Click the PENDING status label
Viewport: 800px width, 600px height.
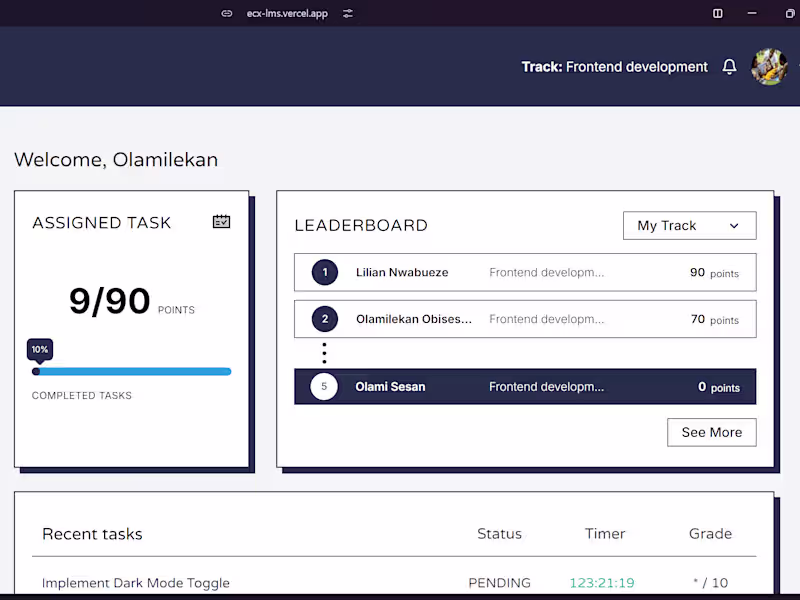[x=499, y=583]
